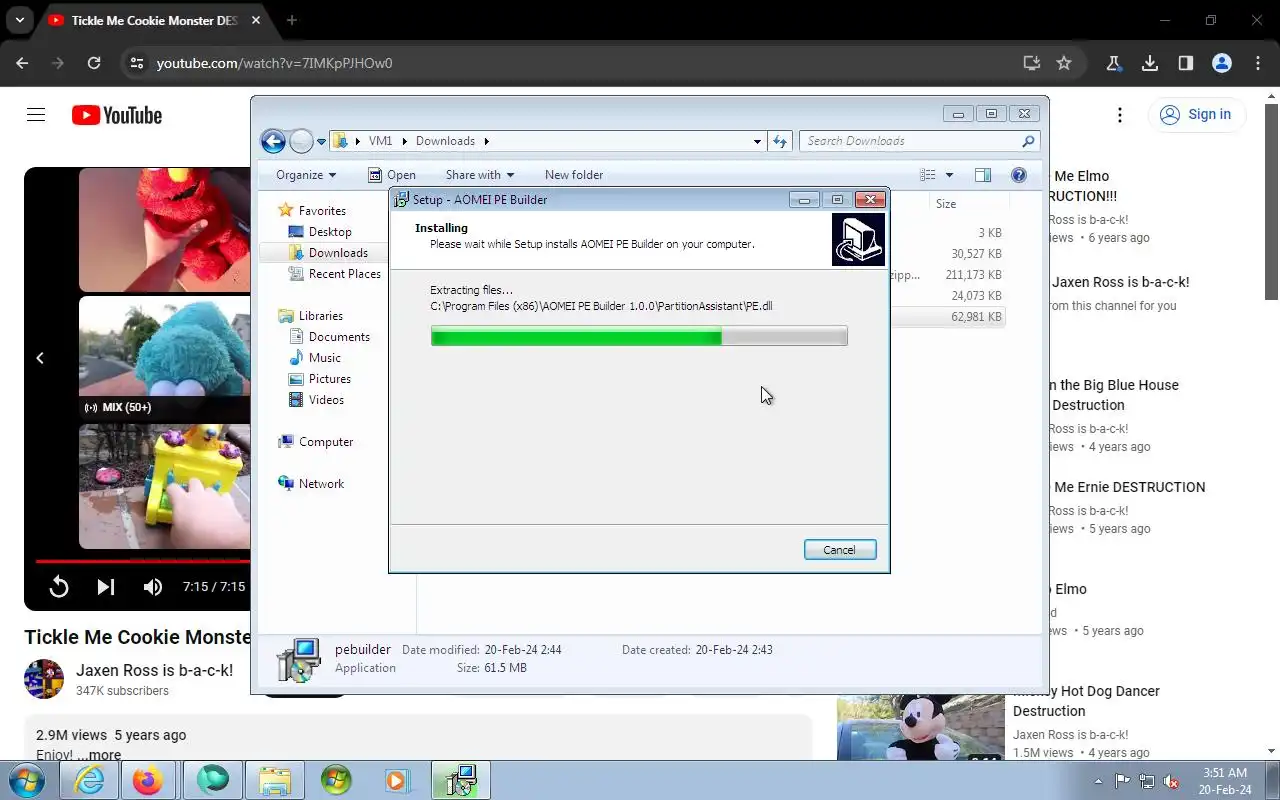Click the previous arrow on the video end screen
1280x800 pixels.
(40, 358)
